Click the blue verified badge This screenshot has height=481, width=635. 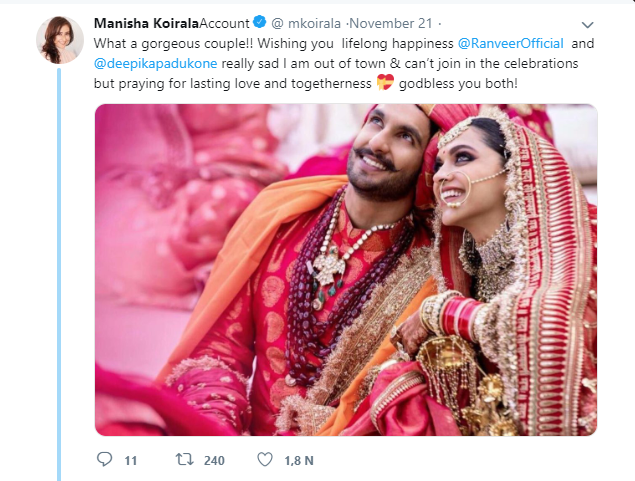[x=260, y=23]
